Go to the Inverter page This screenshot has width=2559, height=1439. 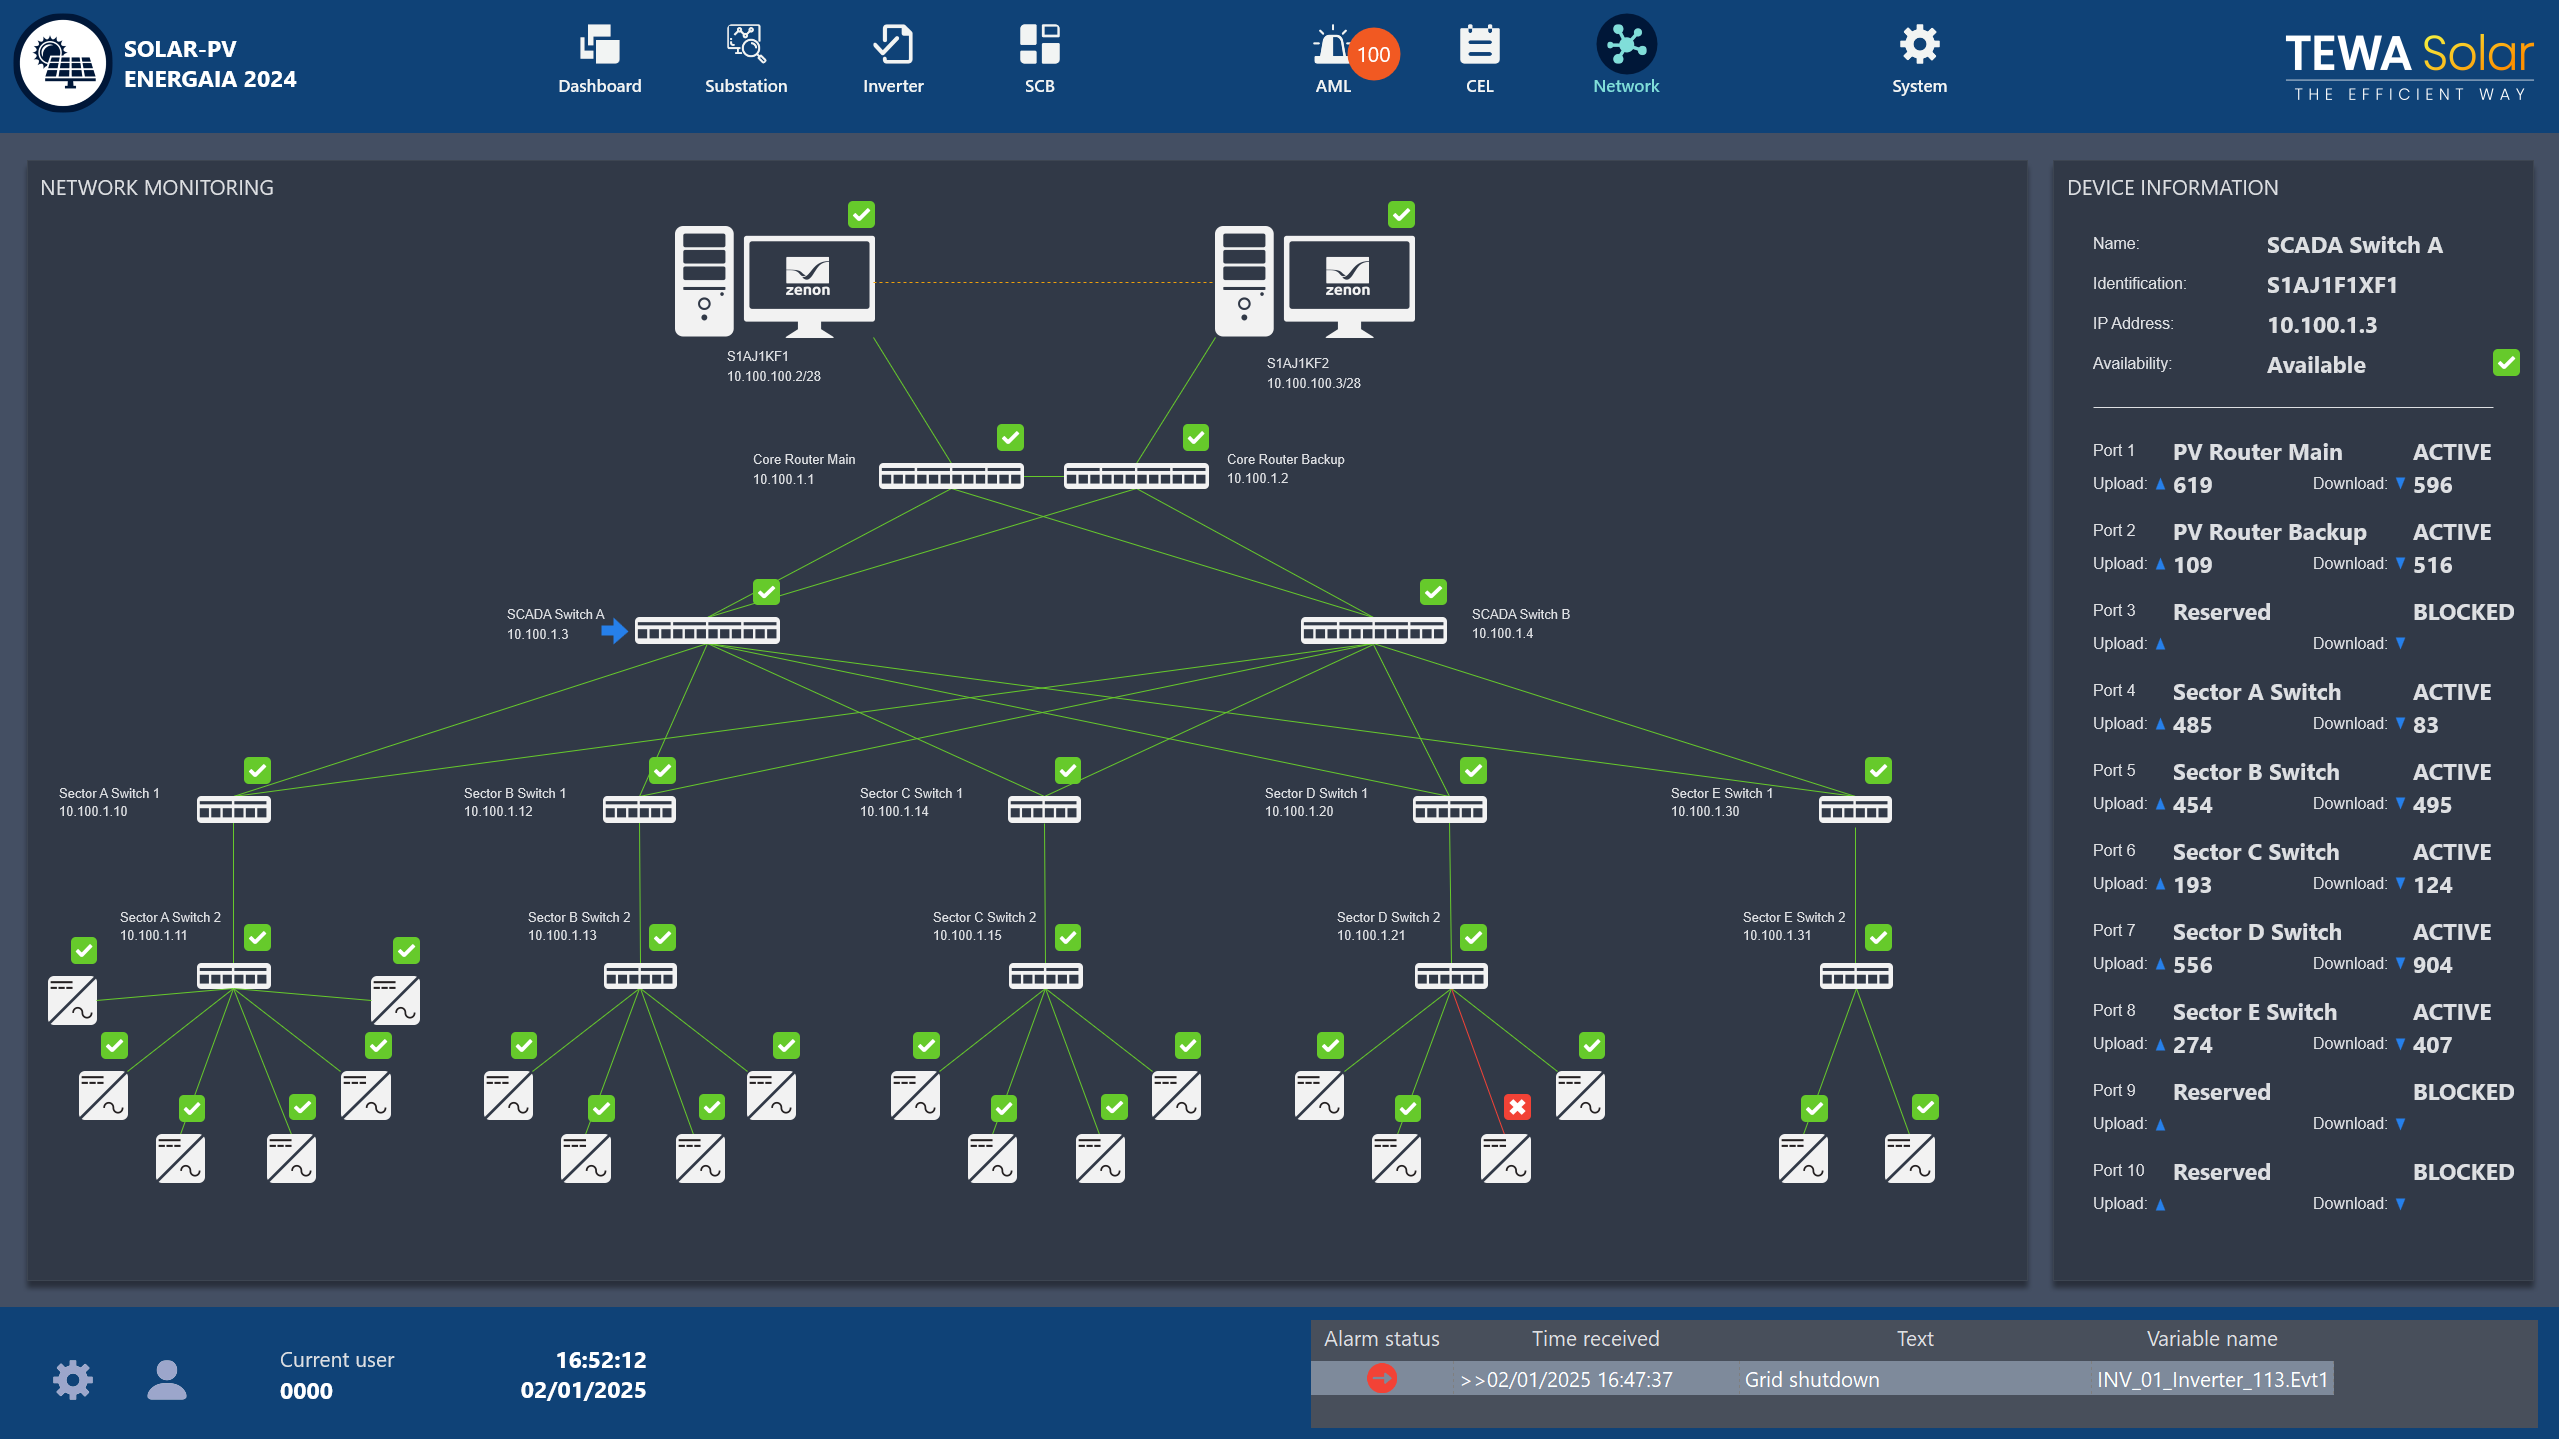click(x=892, y=58)
